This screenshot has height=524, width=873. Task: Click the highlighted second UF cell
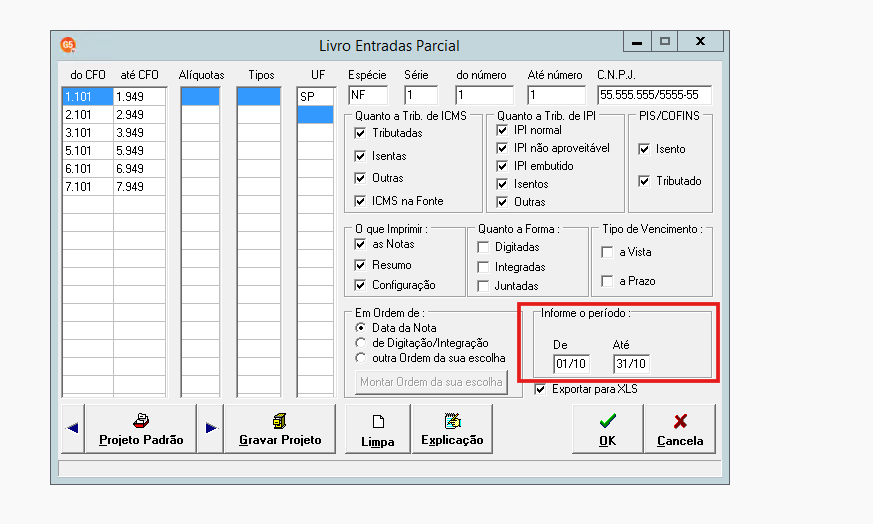coord(315,115)
